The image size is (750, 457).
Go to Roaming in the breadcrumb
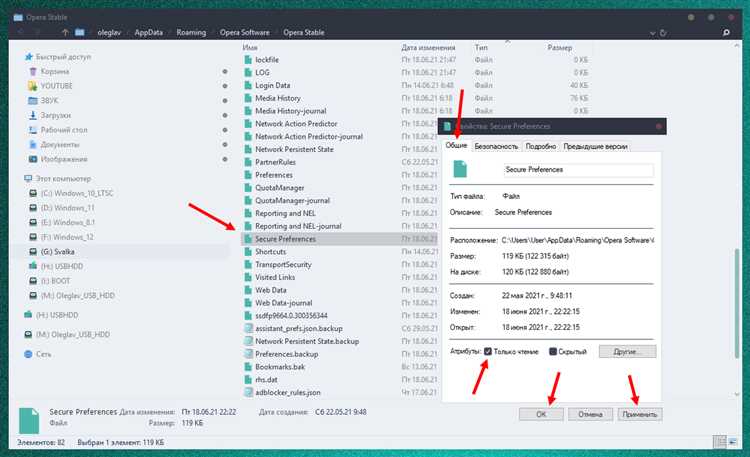pos(191,33)
